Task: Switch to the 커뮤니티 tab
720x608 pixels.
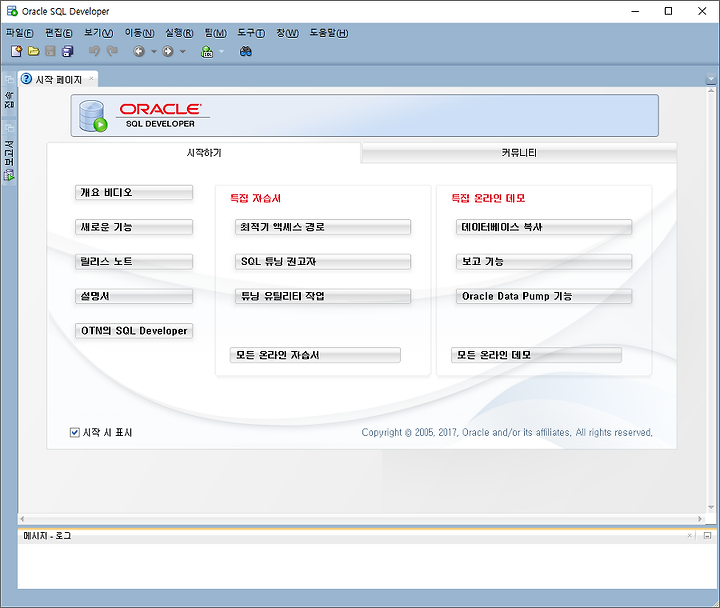Action: 519,153
